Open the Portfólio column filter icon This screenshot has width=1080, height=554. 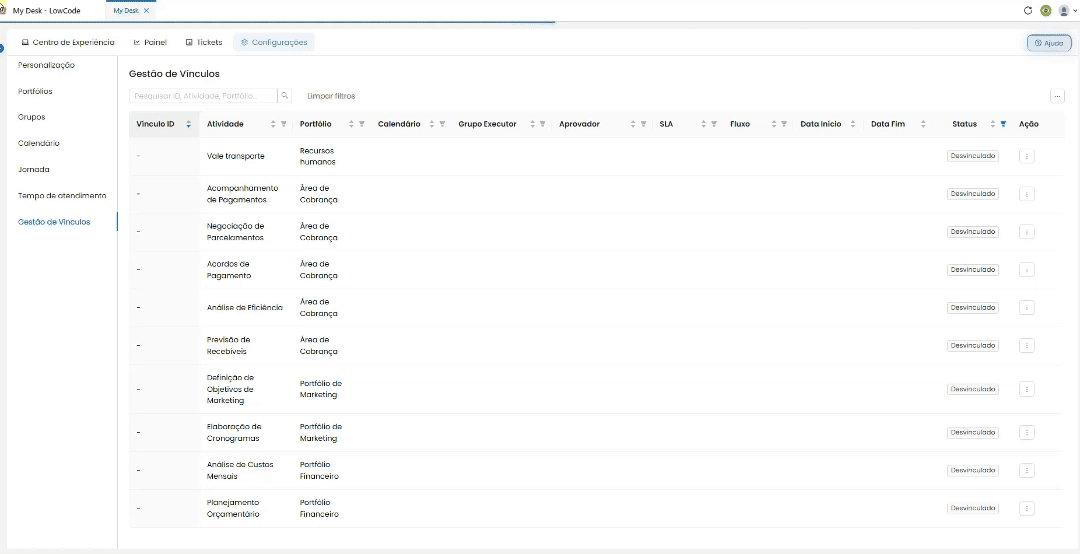click(362, 125)
